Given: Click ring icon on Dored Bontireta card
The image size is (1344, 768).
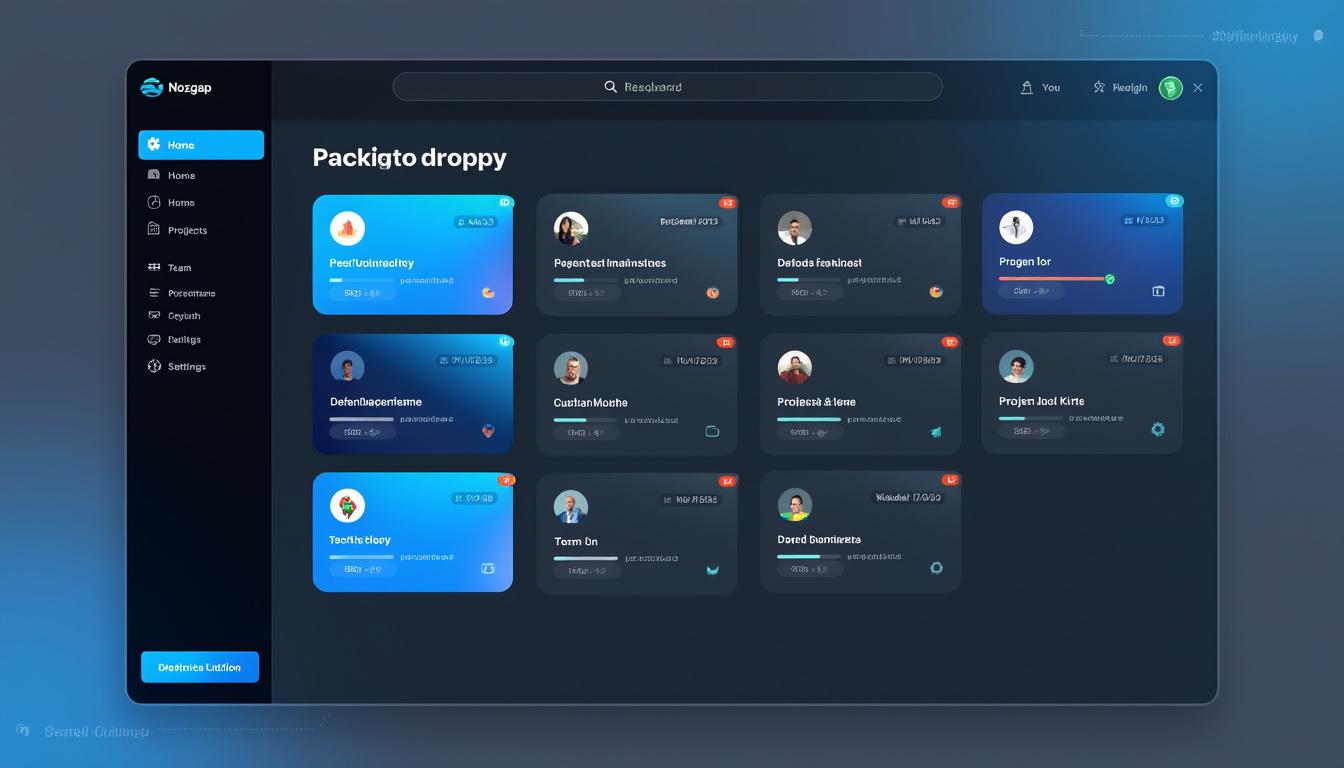Looking at the screenshot, I should pos(936,567).
